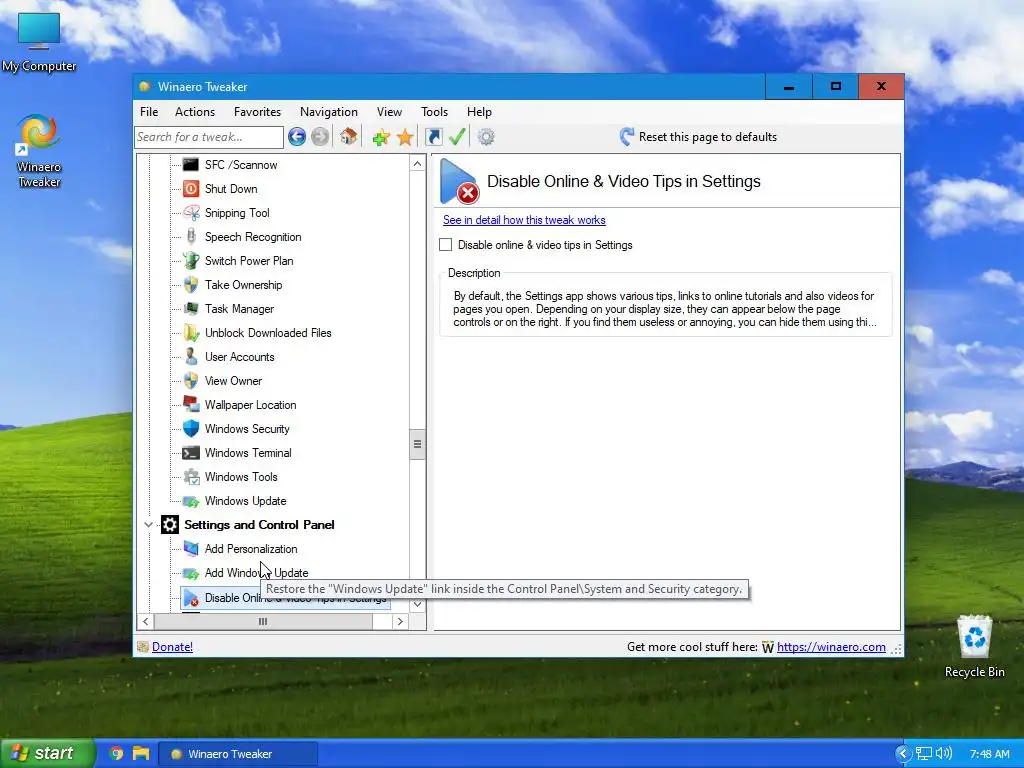Image resolution: width=1024 pixels, height=768 pixels.
Task: Open Chrome from the taskbar quick launch
Action: click(x=116, y=754)
